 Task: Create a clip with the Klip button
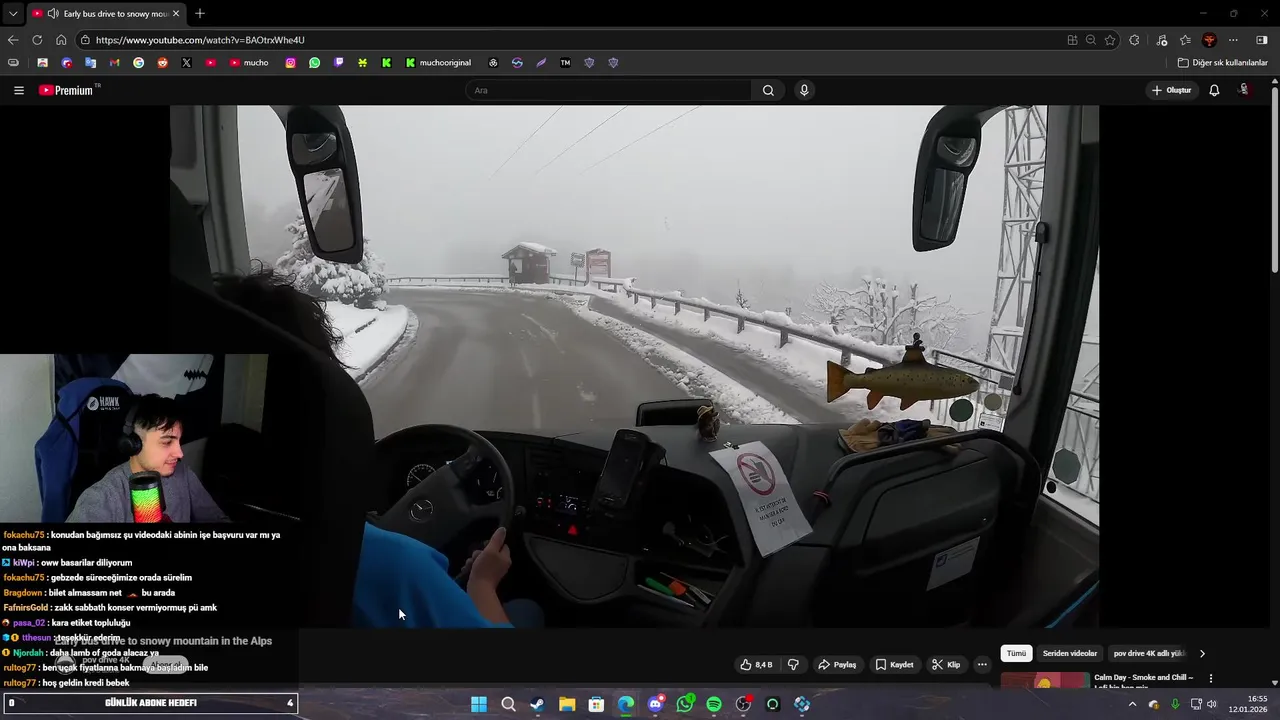pos(946,665)
